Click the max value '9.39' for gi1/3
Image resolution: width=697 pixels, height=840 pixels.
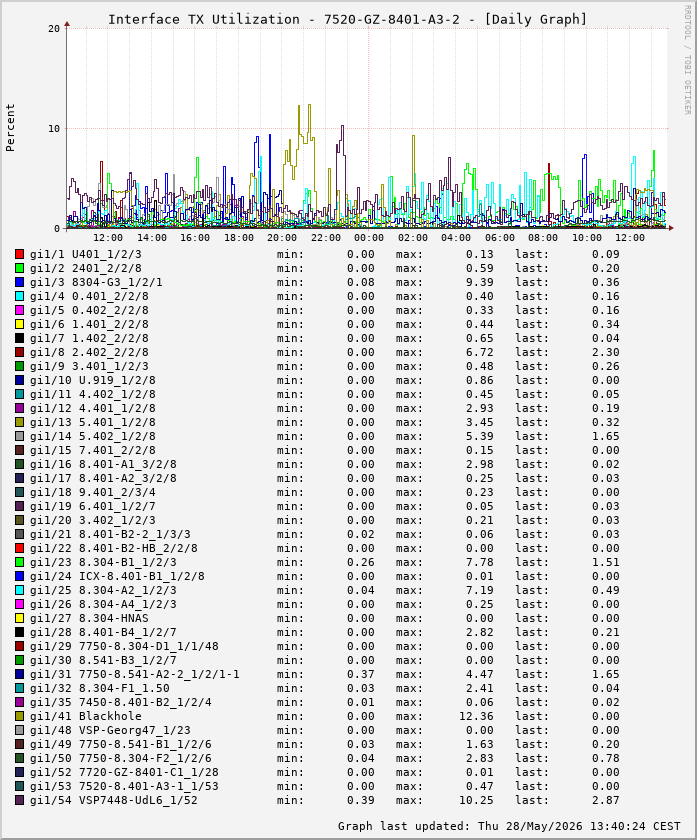click(479, 282)
